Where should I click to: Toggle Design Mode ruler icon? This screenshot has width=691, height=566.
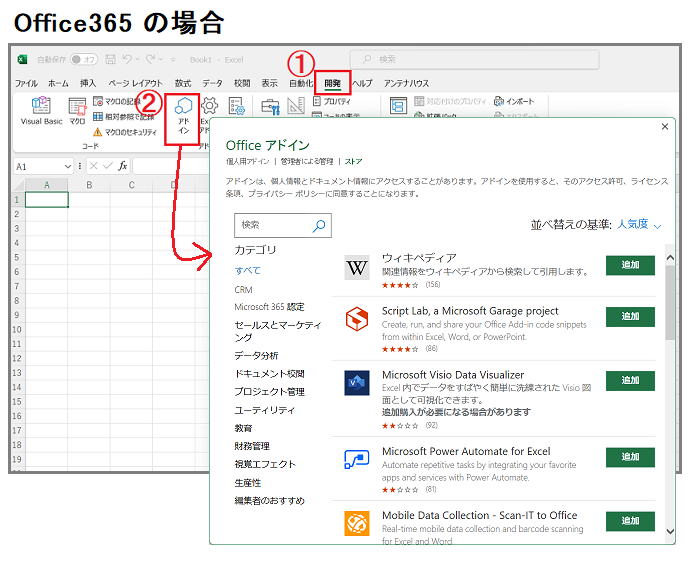click(x=296, y=106)
